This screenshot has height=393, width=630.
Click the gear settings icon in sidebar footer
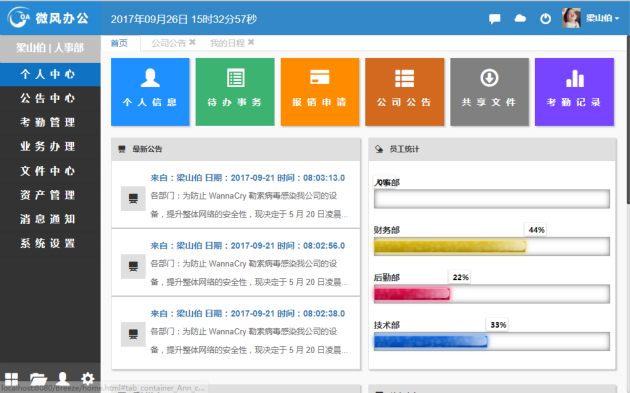tap(88, 379)
